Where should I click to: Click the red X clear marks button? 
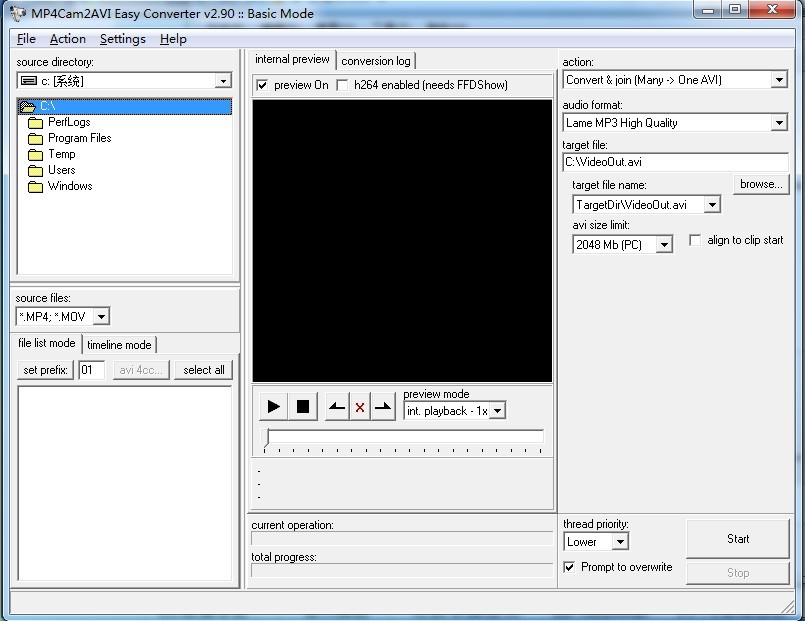[x=360, y=407]
